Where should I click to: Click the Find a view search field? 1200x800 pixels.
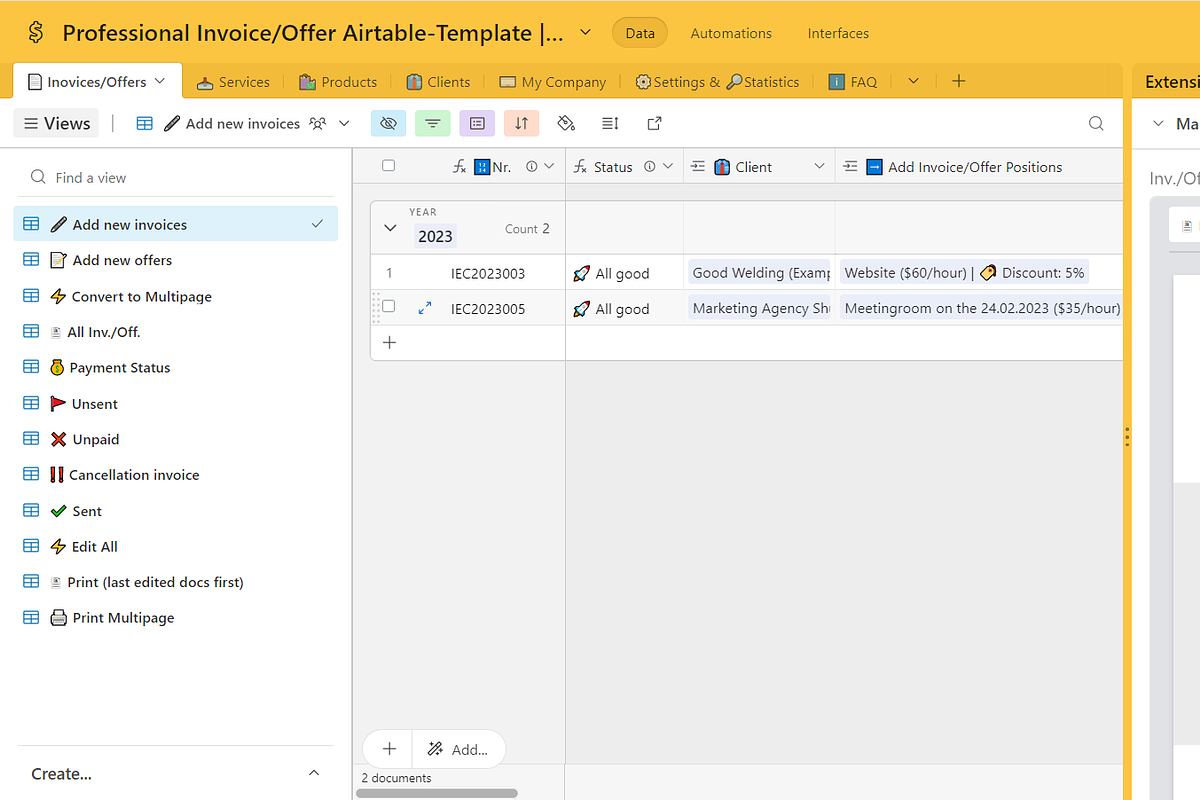pos(175,177)
